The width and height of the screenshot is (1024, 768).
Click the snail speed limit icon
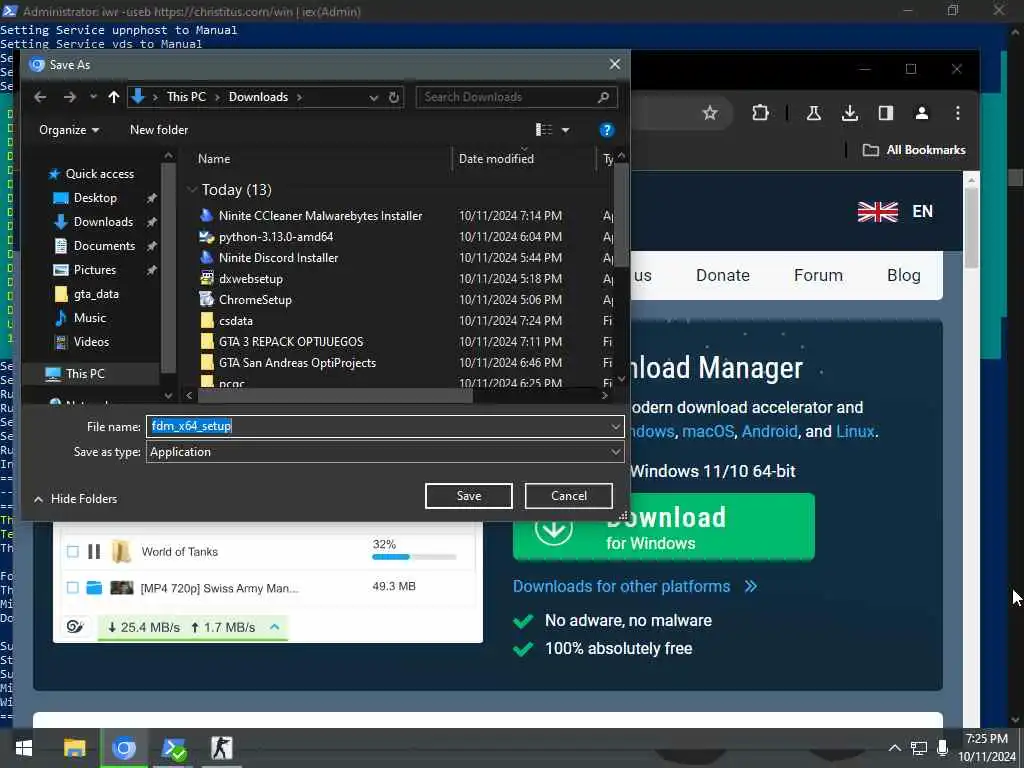tap(75, 627)
